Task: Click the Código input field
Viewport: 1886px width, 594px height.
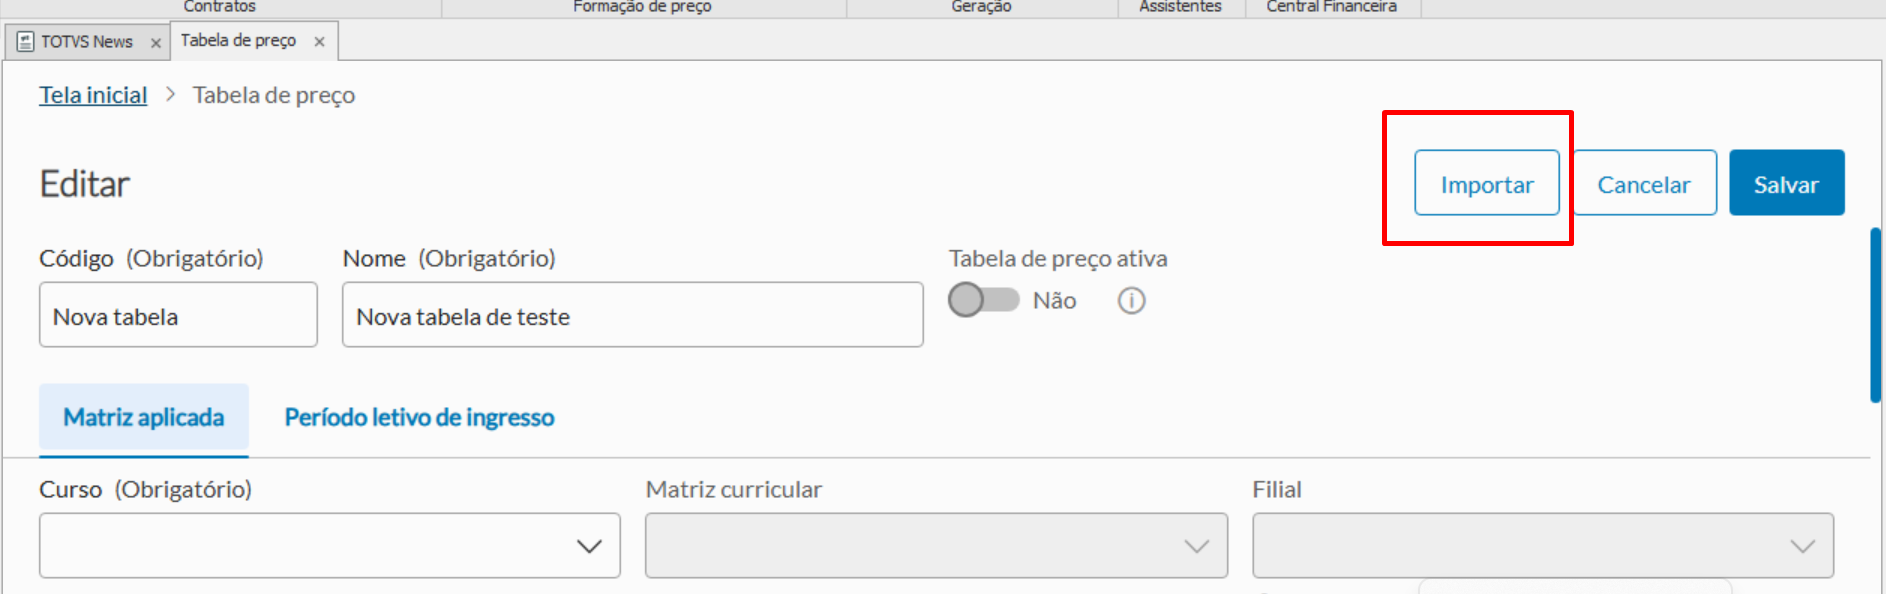Action: [x=178, y=316]
